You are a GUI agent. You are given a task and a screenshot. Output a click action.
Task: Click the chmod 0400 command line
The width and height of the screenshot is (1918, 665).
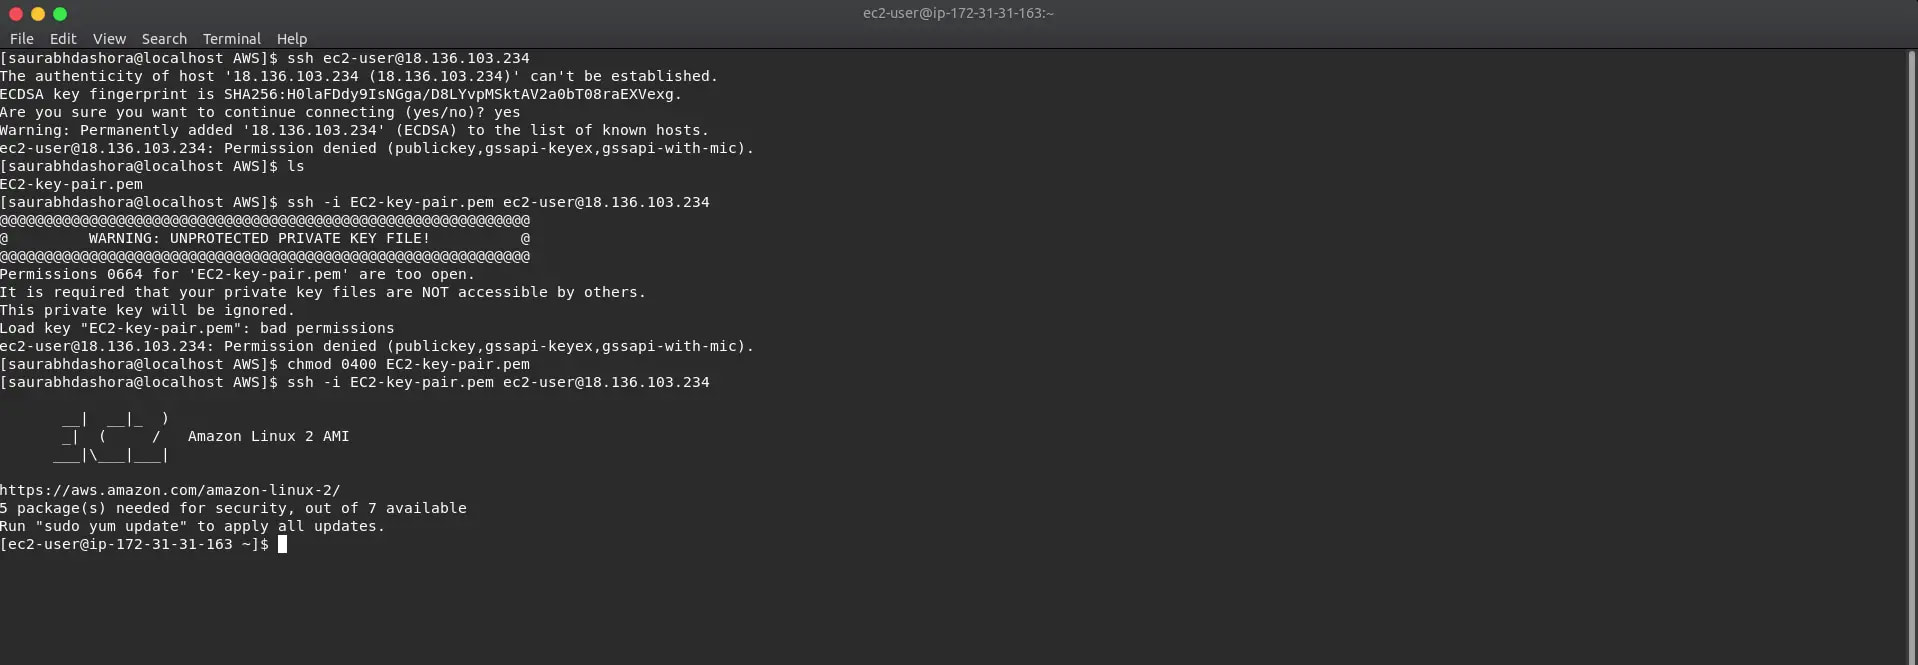tap(408, 364)
